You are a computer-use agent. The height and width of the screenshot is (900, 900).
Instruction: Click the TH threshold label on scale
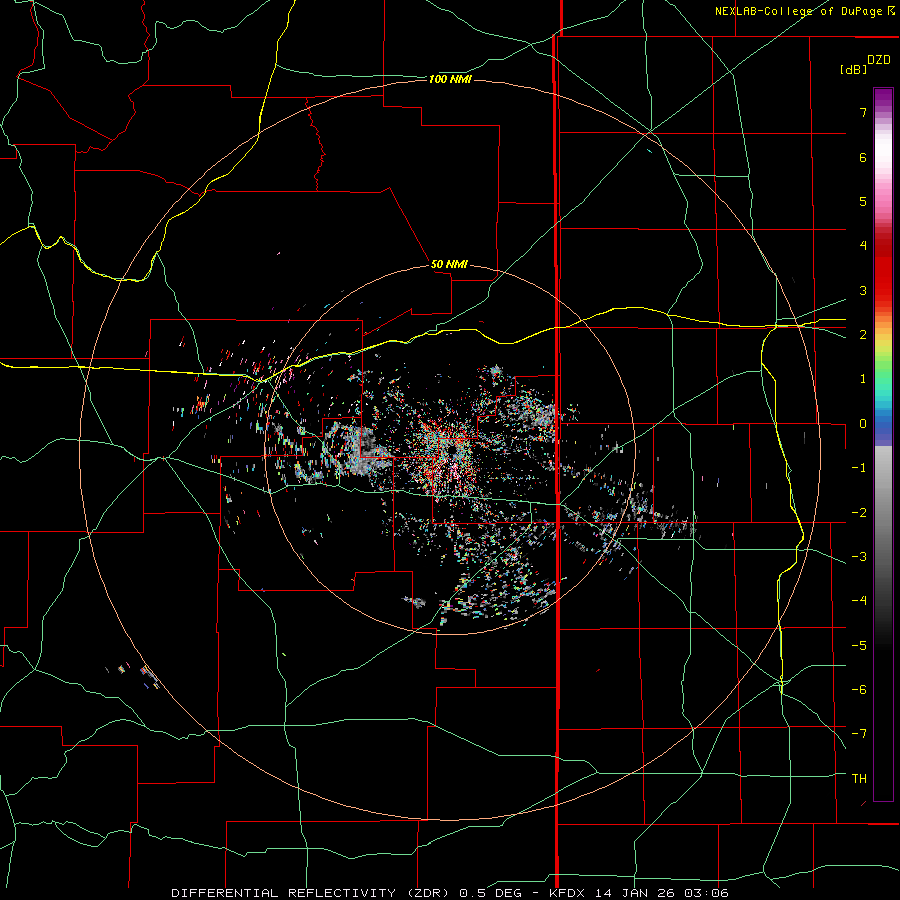pyautogui.click(x=859, y=779)
